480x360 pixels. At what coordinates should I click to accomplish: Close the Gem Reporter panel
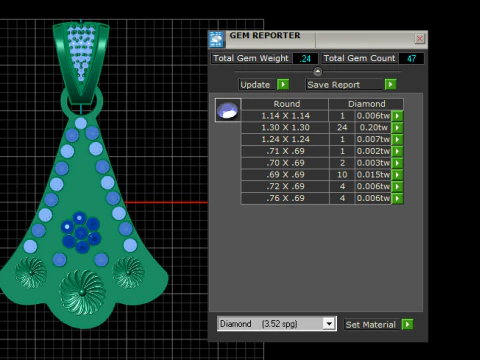[419, 39]
